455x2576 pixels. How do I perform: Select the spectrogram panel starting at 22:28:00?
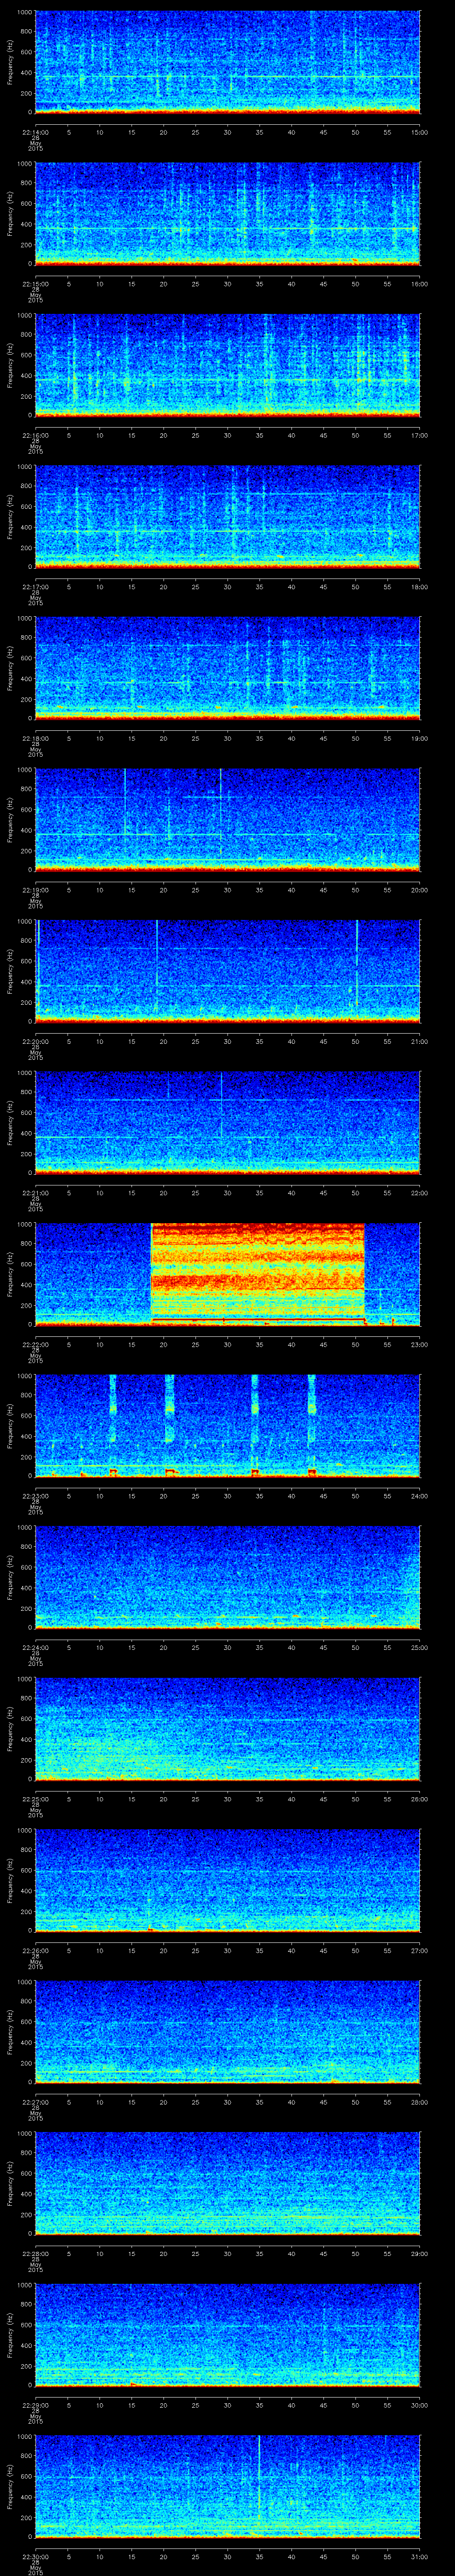coord(228,2183)
